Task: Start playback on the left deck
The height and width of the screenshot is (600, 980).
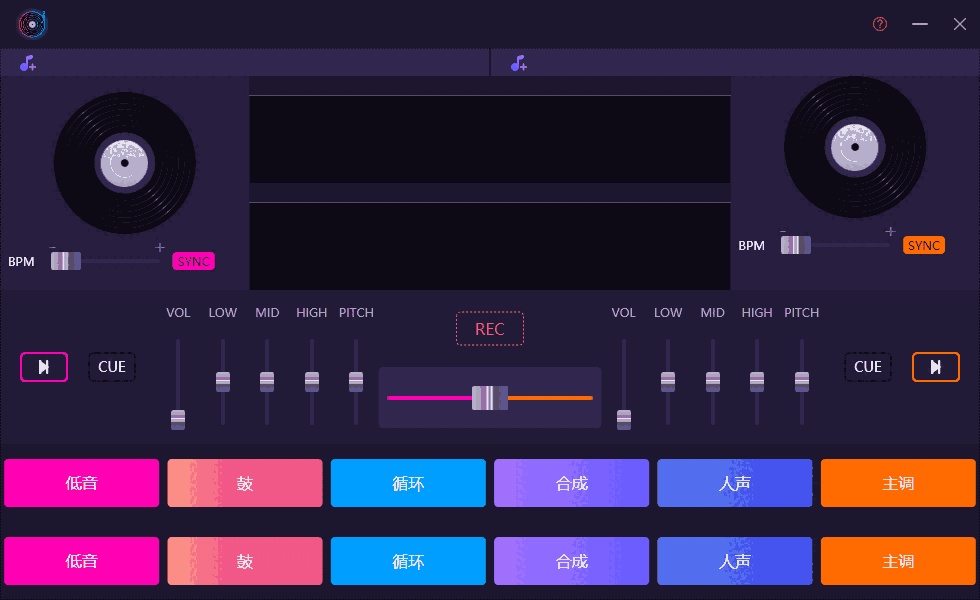Action: tap(44, 367)
